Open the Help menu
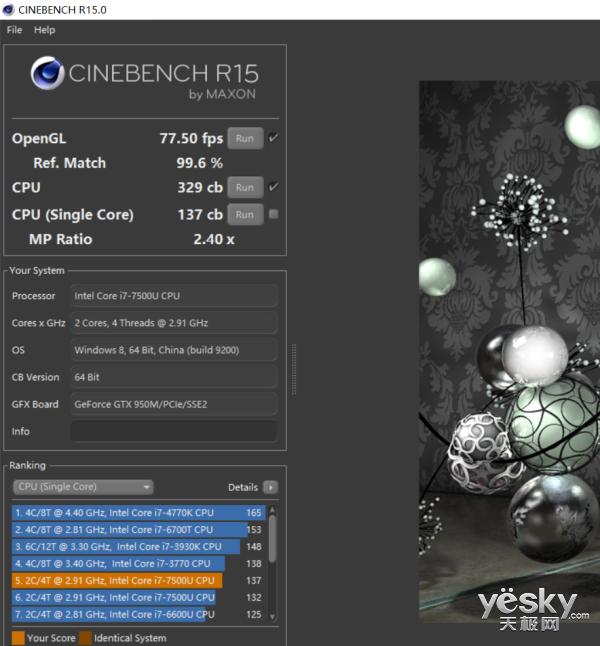The image size is (600, 646). [44, 30]
